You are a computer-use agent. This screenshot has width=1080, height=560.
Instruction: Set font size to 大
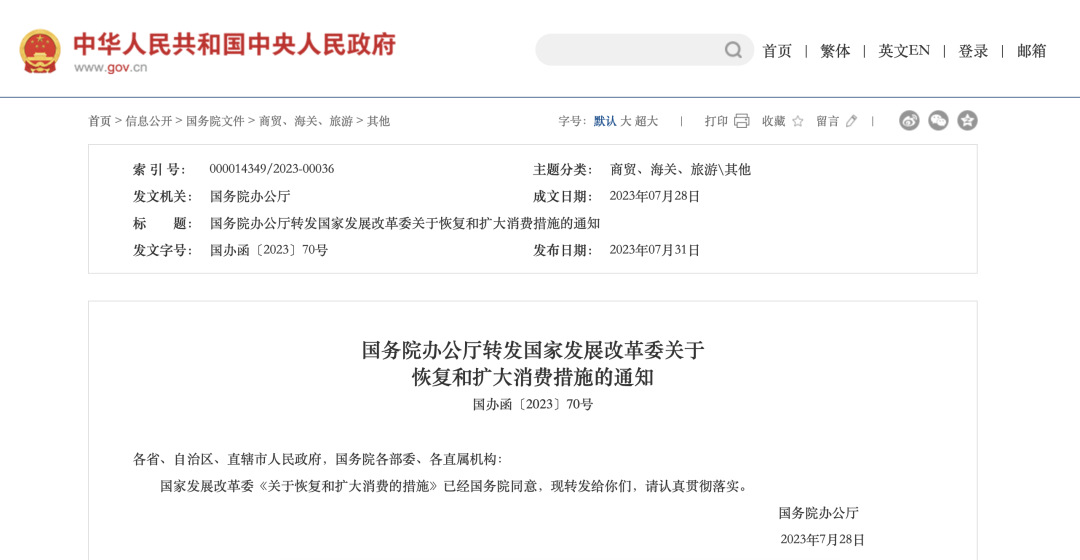click(x=626, y=121)
